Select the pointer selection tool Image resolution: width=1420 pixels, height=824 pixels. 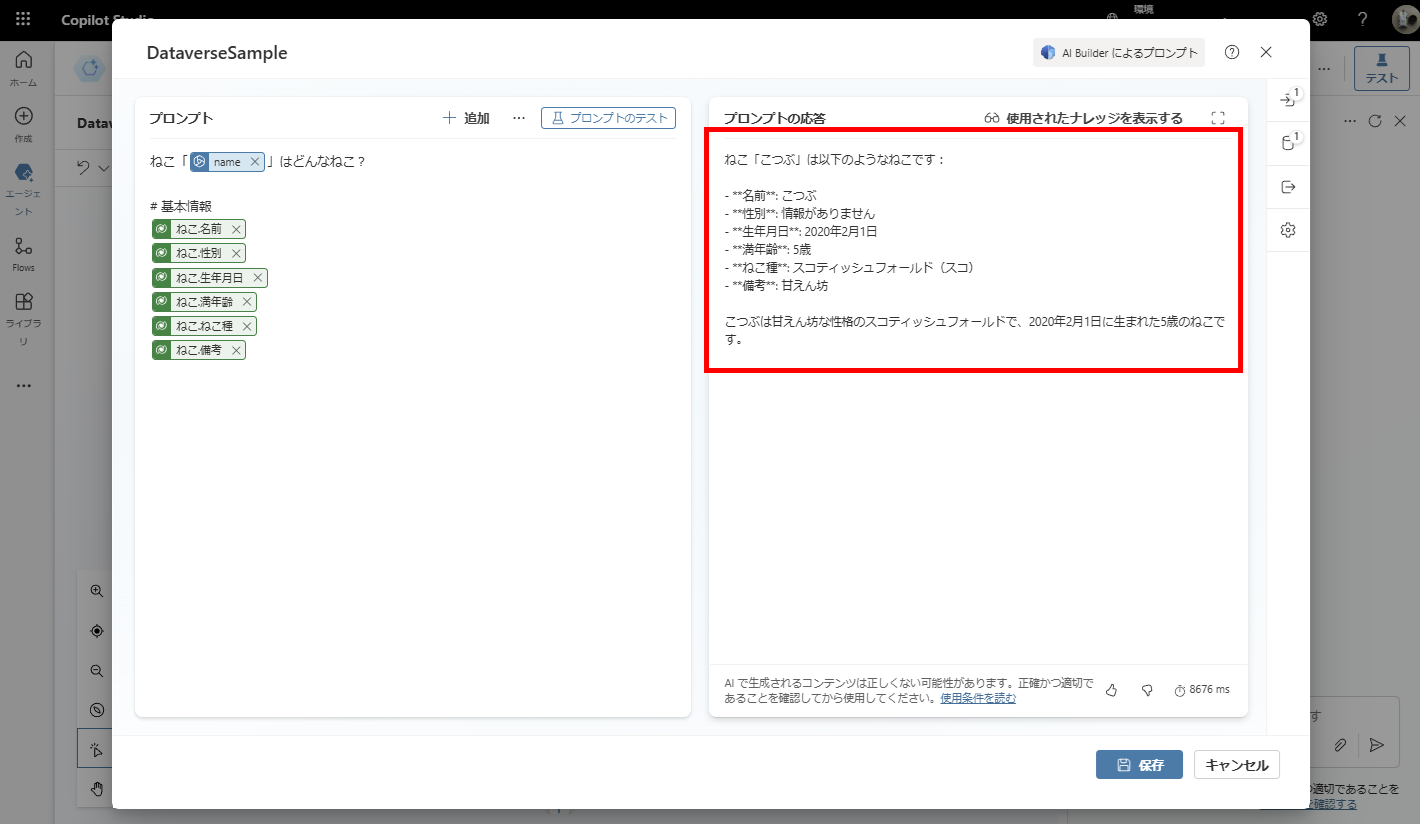coord(95,748)
